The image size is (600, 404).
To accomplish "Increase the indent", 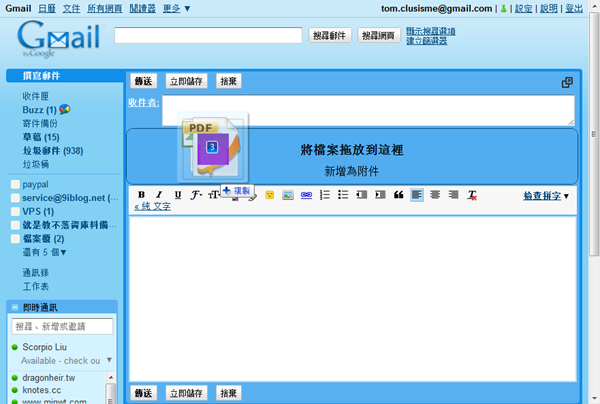I will click(x=380, y=195).
